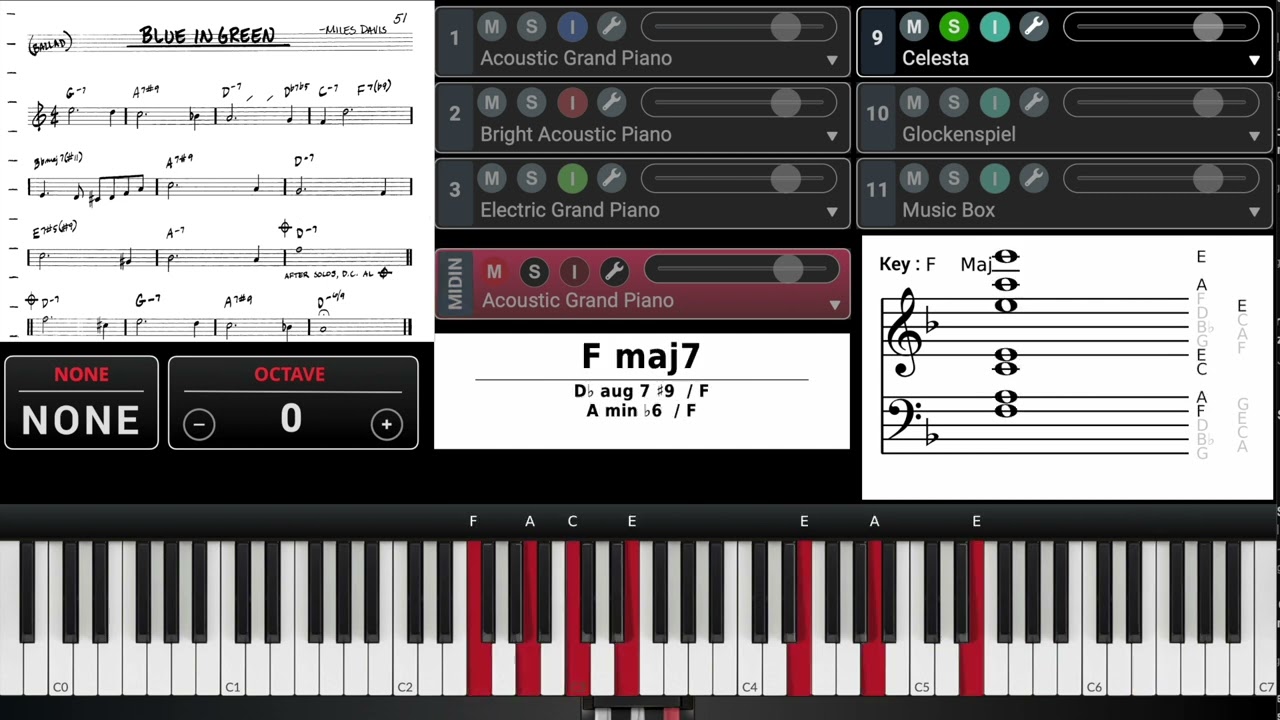
Task: Open settings wrench for Music Box track
Action: click(x=1033, y=178)
